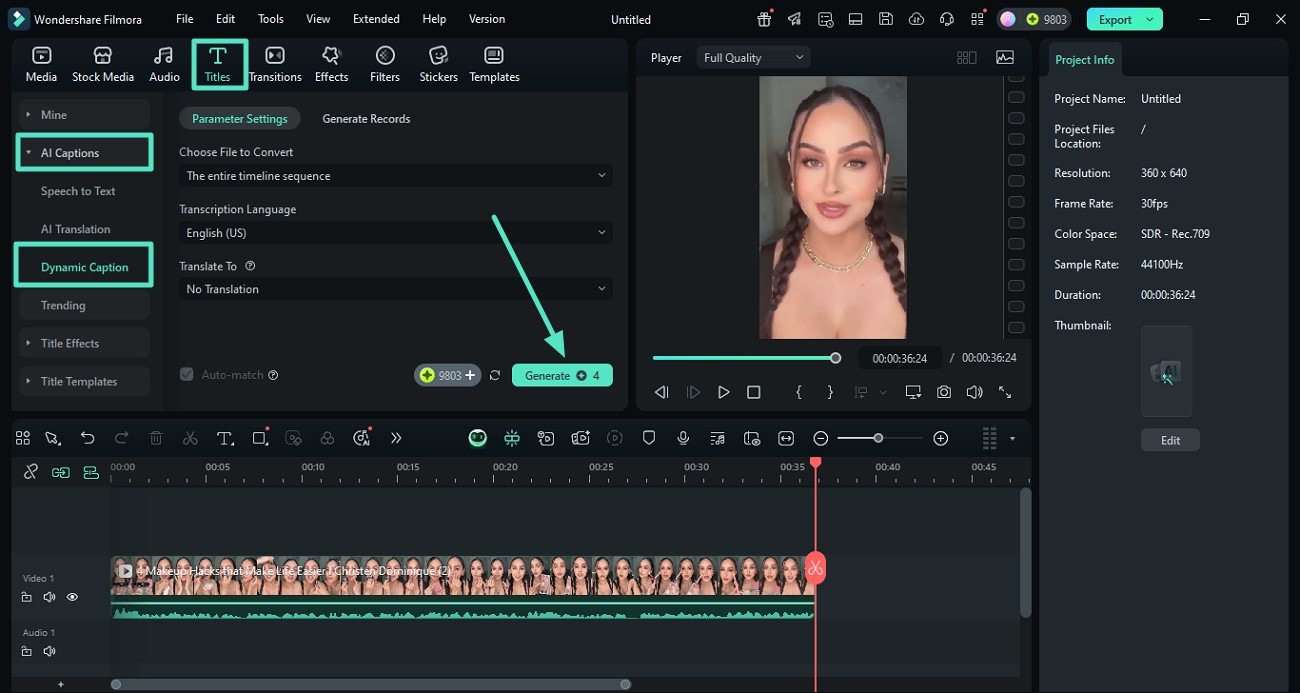Mute the Audio 1 track
Viewport: 1300px width, 693px height.
tap(49, 651)
